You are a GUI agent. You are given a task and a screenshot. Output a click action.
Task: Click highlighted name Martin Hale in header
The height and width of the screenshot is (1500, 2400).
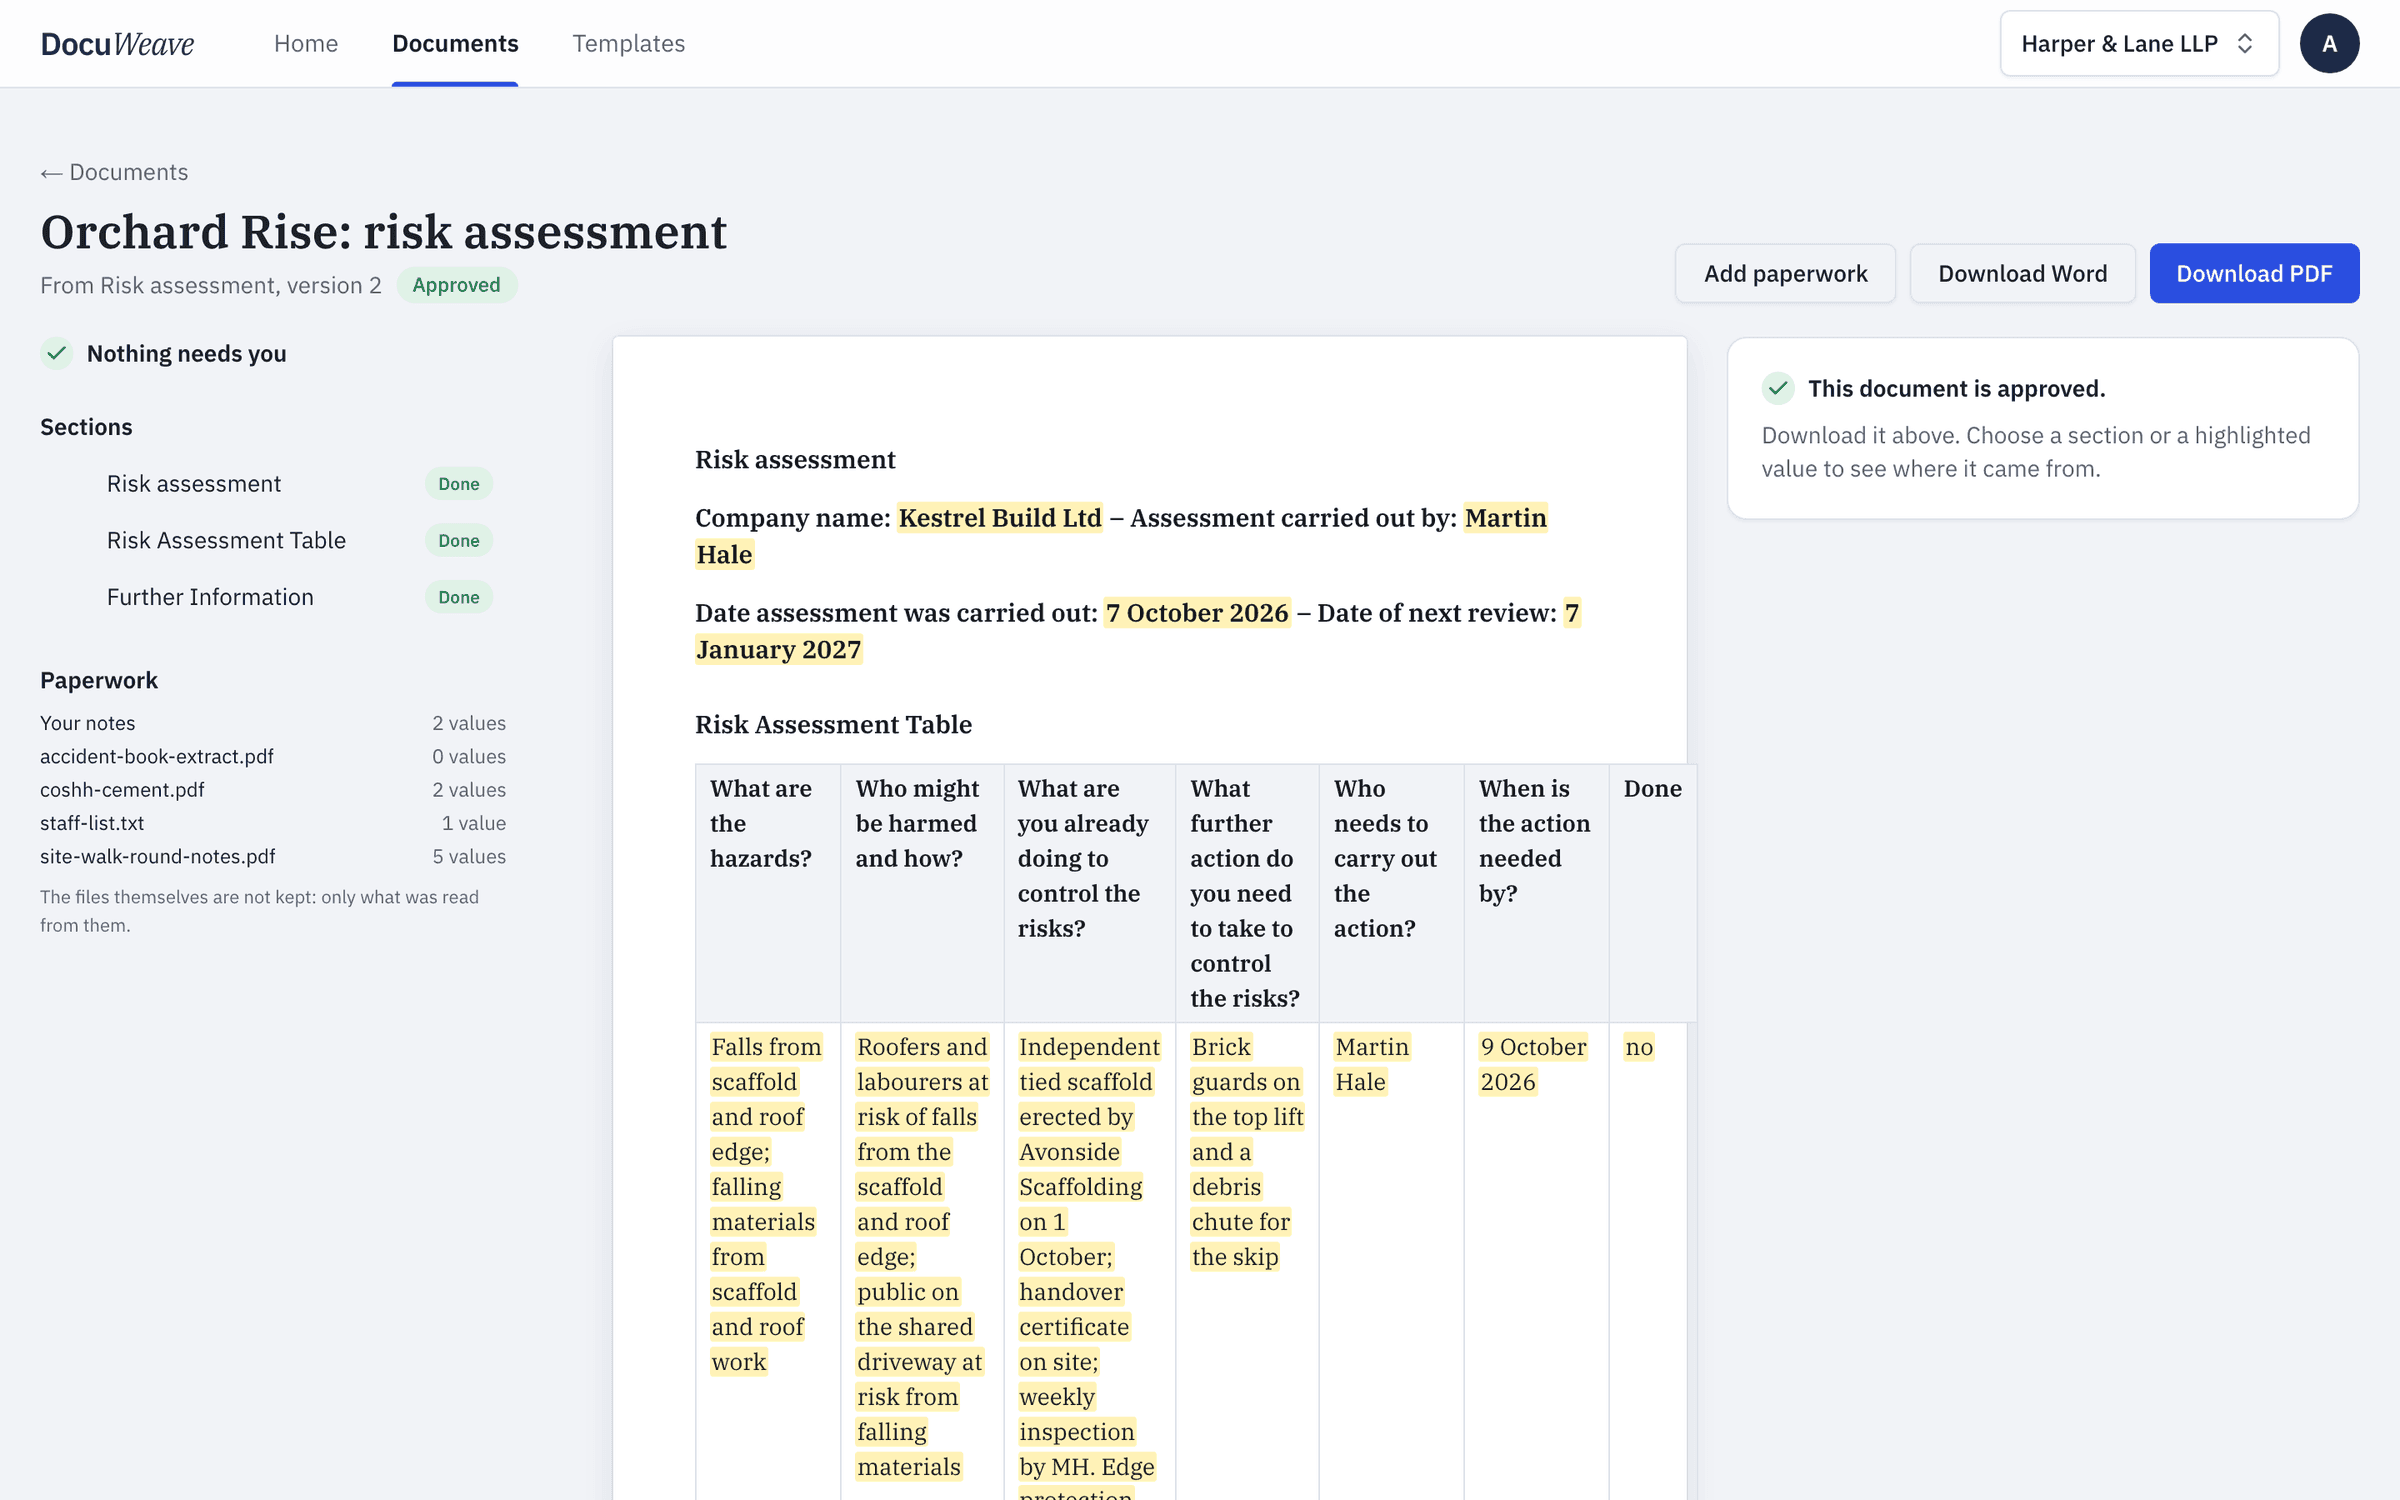1505,518
